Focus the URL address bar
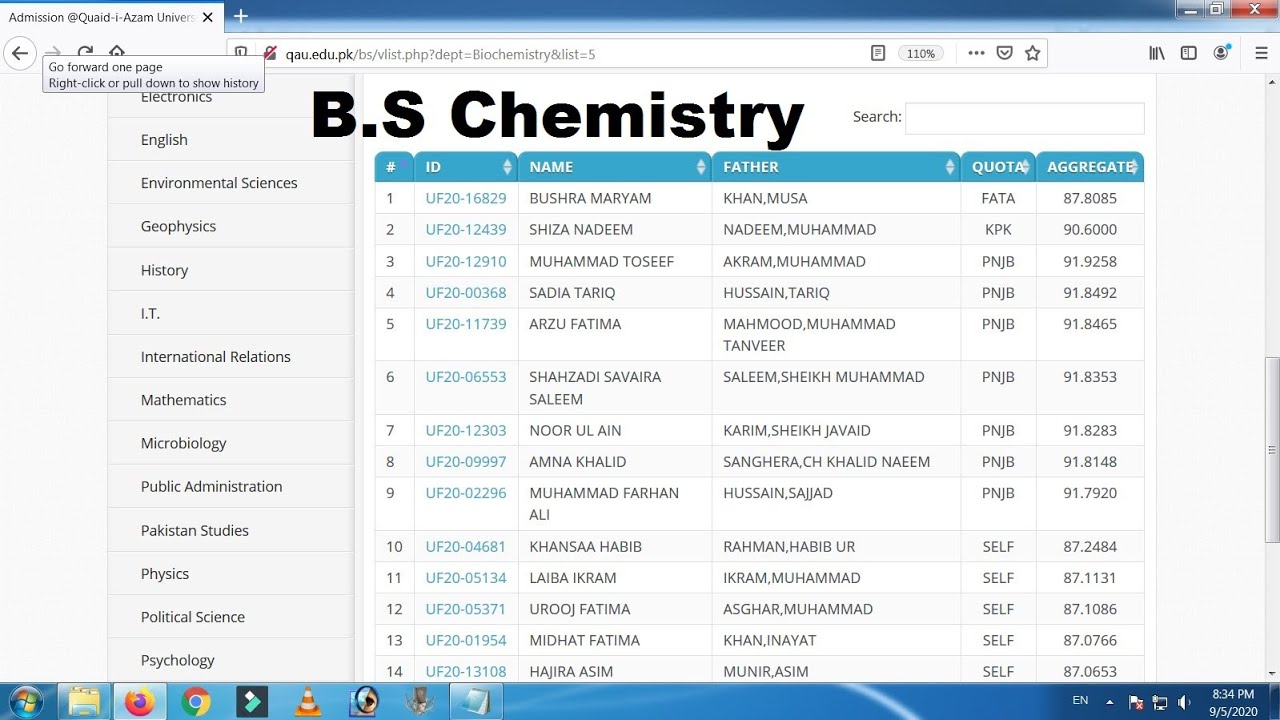The image size is (1280, 720). click(570, 53)
